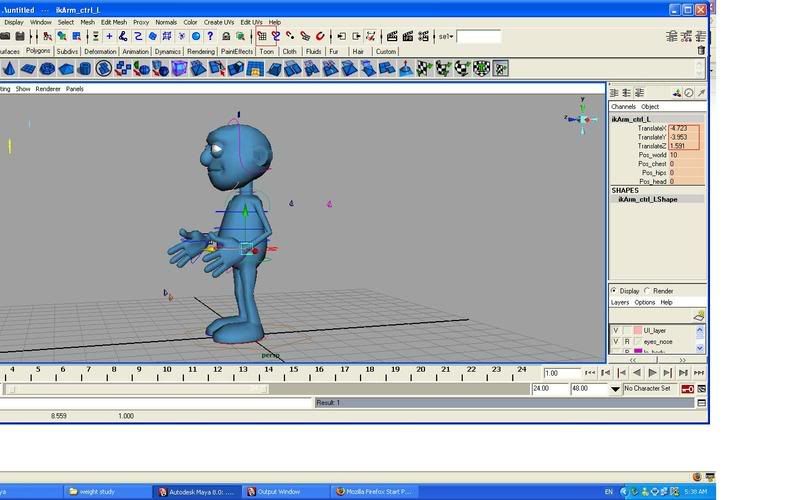Open the sel selection mode dropdown
800x500 pixels.
[447, 37]
